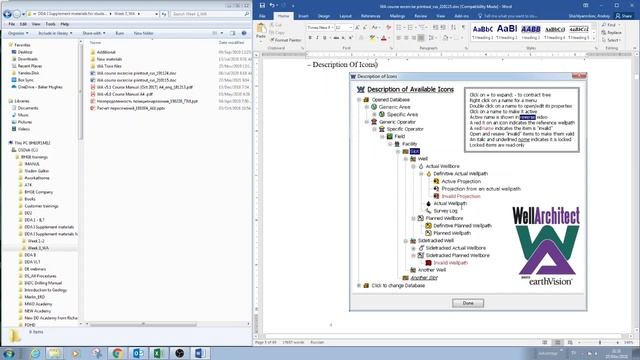
Task: Sort the selected paragraphs
Action: pyautogui.click(x=453, y=27)
